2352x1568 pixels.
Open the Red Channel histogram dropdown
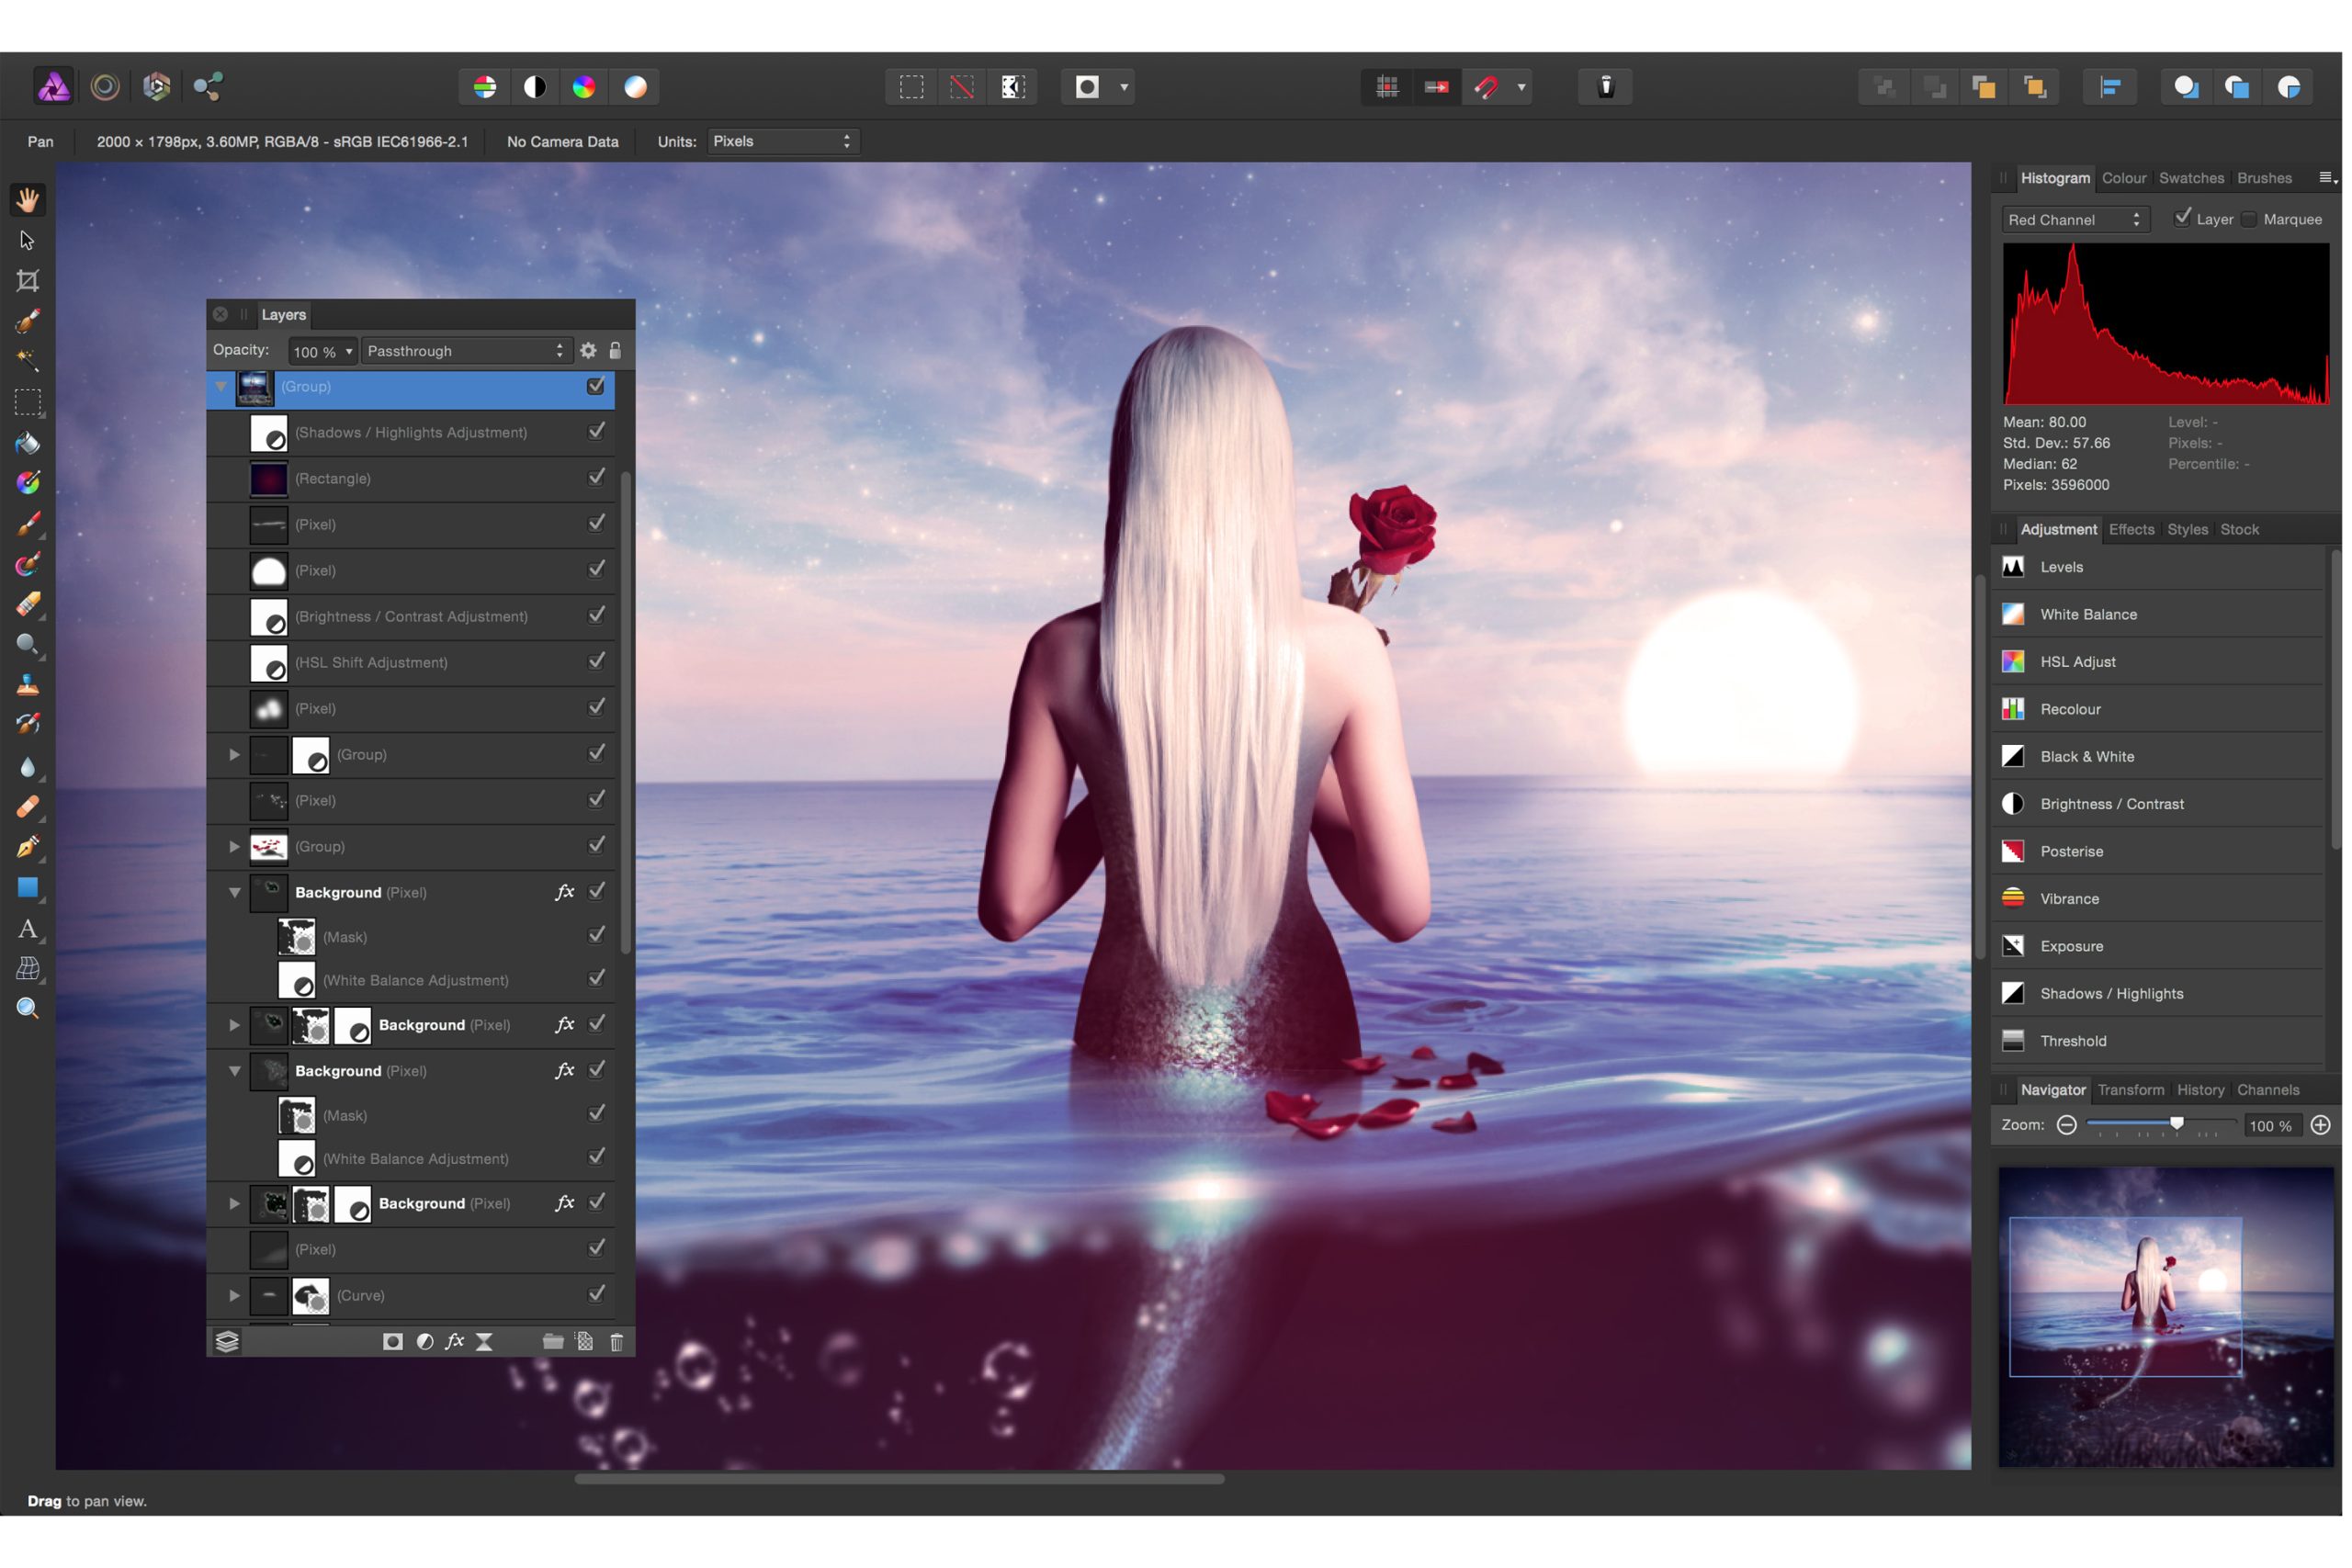click(x=2074, y=220)
